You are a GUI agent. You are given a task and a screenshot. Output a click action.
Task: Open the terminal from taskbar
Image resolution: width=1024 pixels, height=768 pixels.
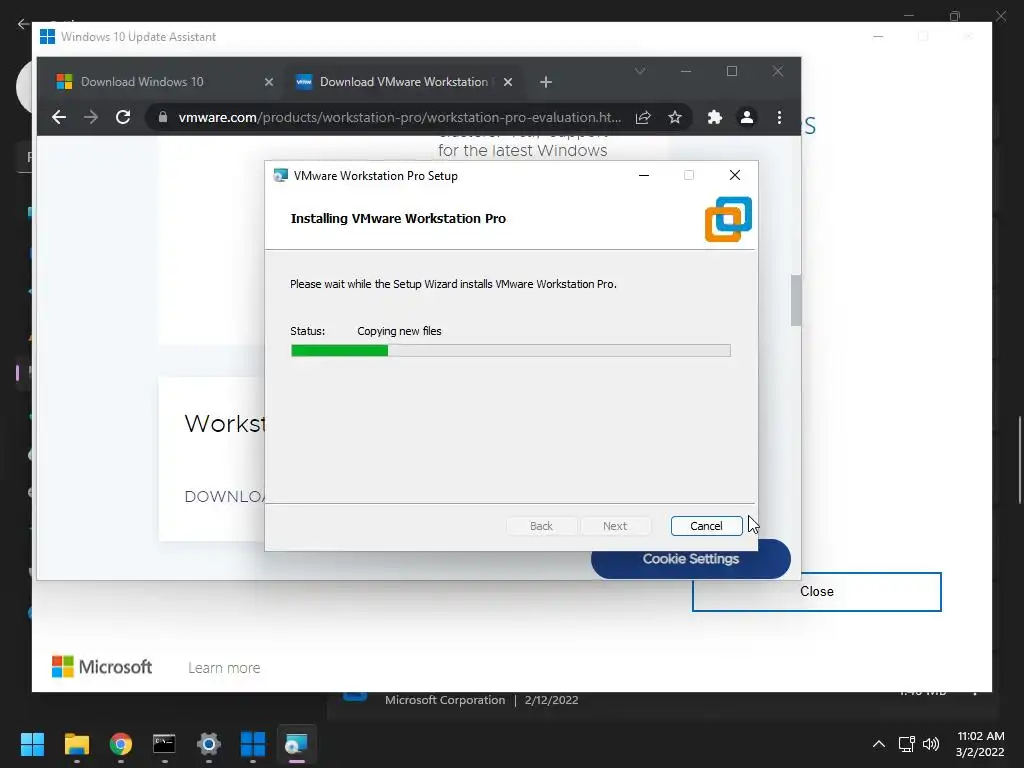[165, 744]
